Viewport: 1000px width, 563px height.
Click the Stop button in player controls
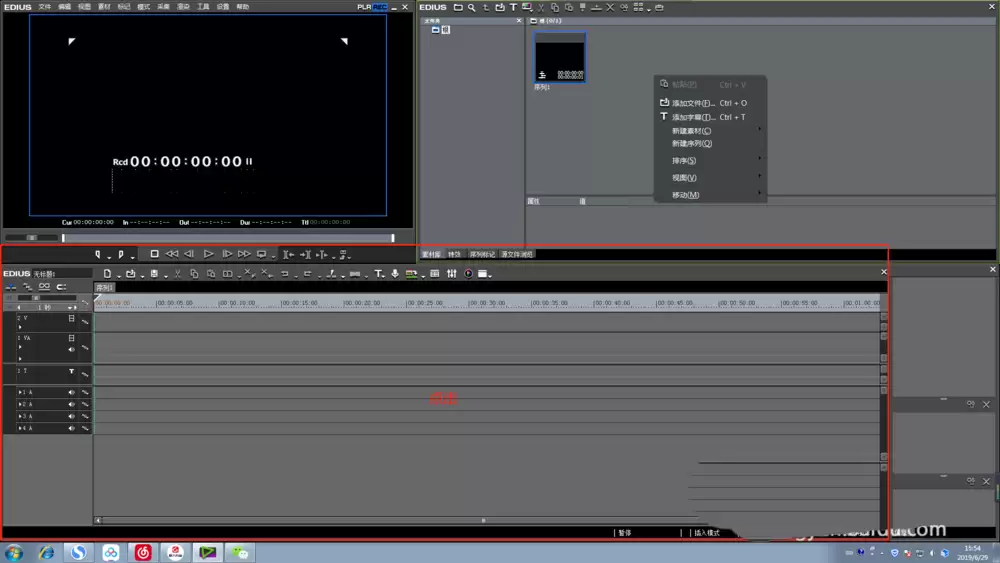point(154,254)
